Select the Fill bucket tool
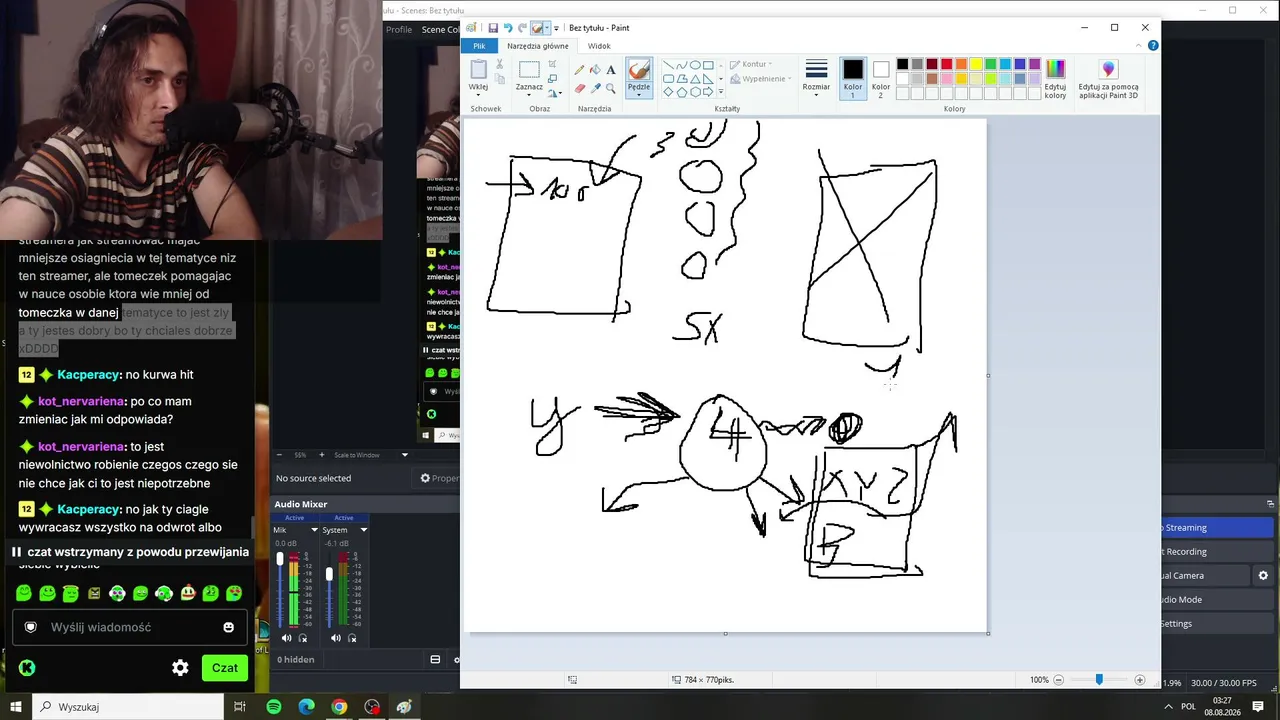This screenshot has height=720, width=1280. 595,70
